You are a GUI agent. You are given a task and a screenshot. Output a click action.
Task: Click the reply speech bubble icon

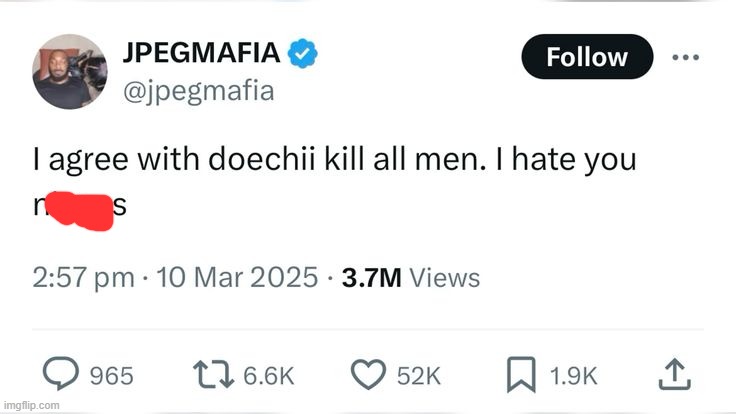pyautogui.click(x=65, y=375)
